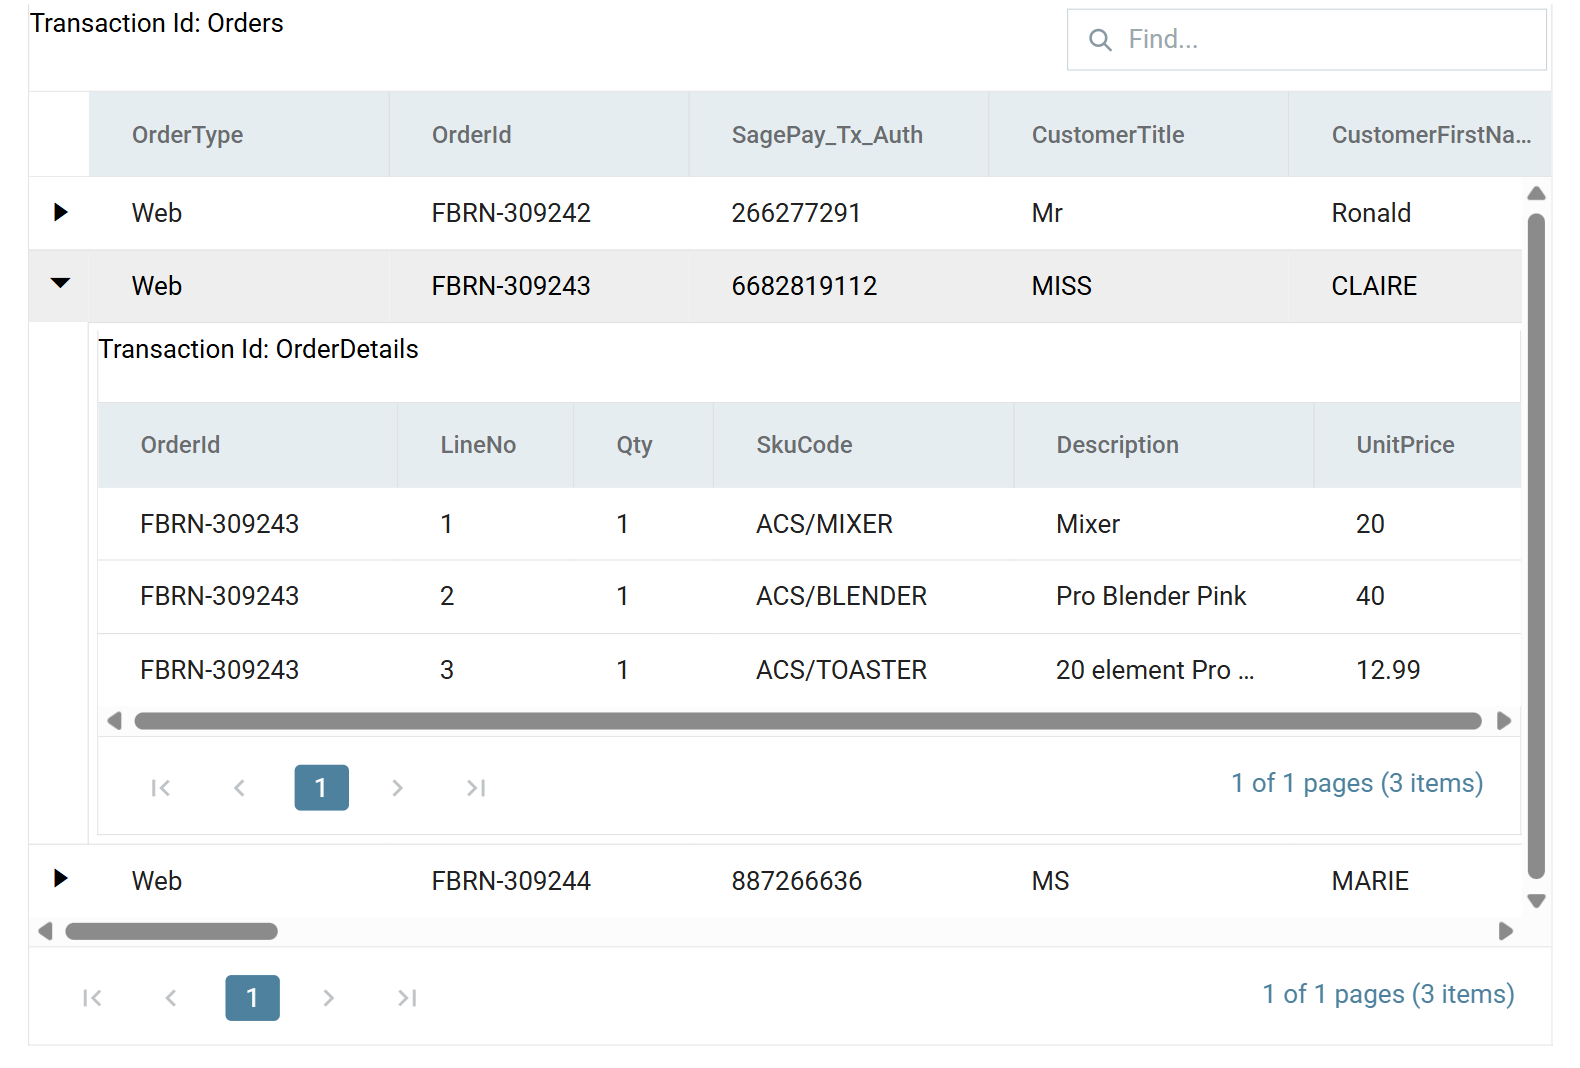Click Orders grid horizontal scrollbar right arrow
Viewport: 1580px width, 1068px height.
click(1506, 931)
